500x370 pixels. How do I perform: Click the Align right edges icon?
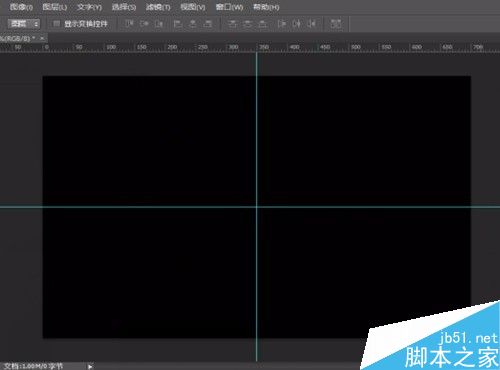pyautogui.click(x=208, y=24)
